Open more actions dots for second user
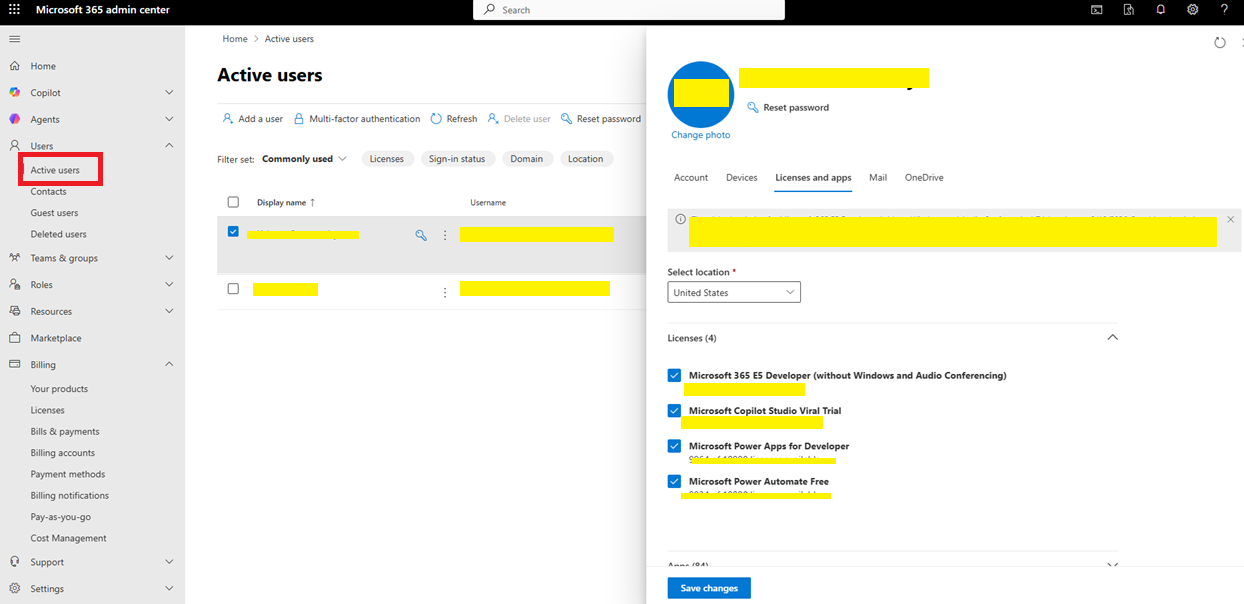The height and width of the screenshot is (604, 1244). pyautogui.click(x=445, y=292)
